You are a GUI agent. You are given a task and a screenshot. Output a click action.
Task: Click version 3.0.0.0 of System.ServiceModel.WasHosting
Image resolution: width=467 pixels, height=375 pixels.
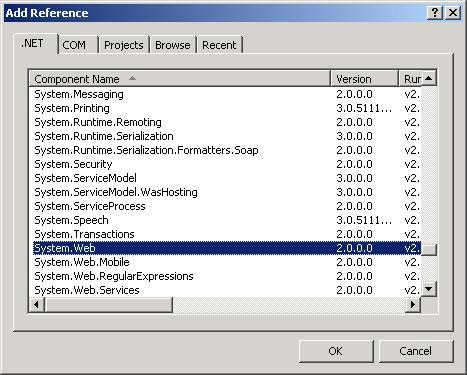[x=354, y=192]
